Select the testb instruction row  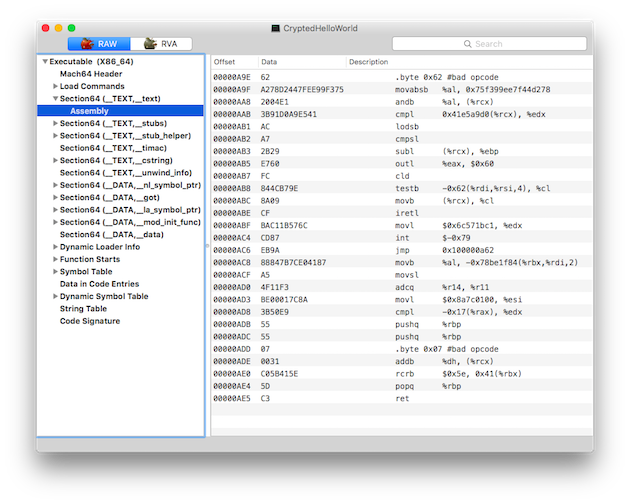tap(402, 188)
